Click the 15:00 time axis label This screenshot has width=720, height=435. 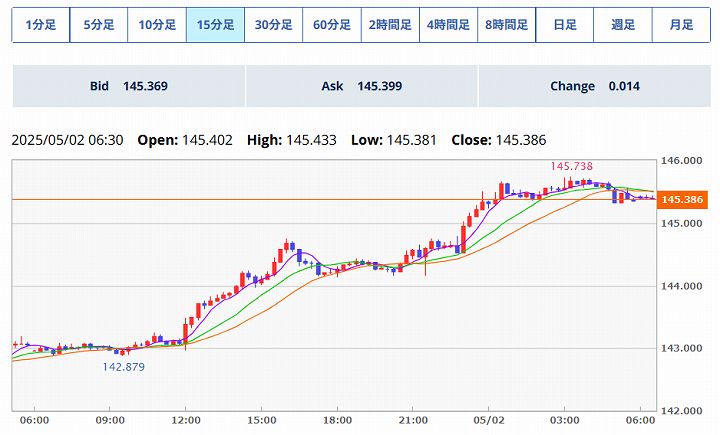[262, 420]
